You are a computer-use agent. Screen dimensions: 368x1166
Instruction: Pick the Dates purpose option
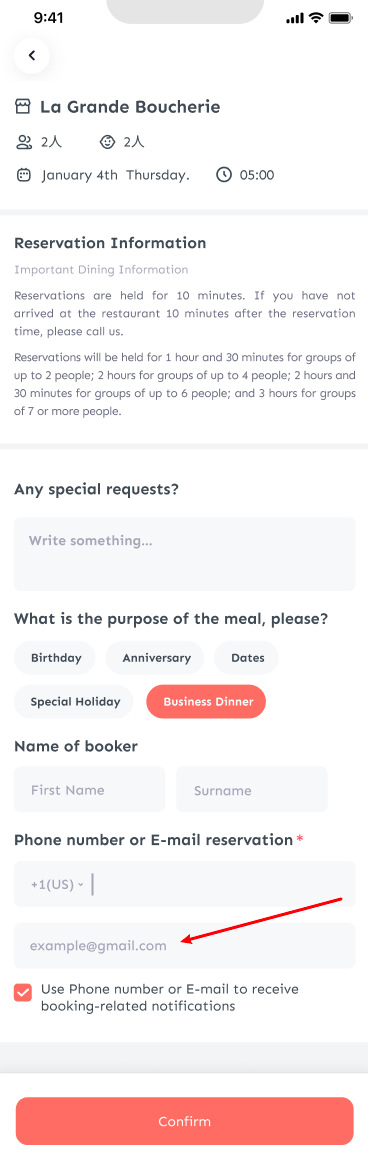(x=247, y=658)
